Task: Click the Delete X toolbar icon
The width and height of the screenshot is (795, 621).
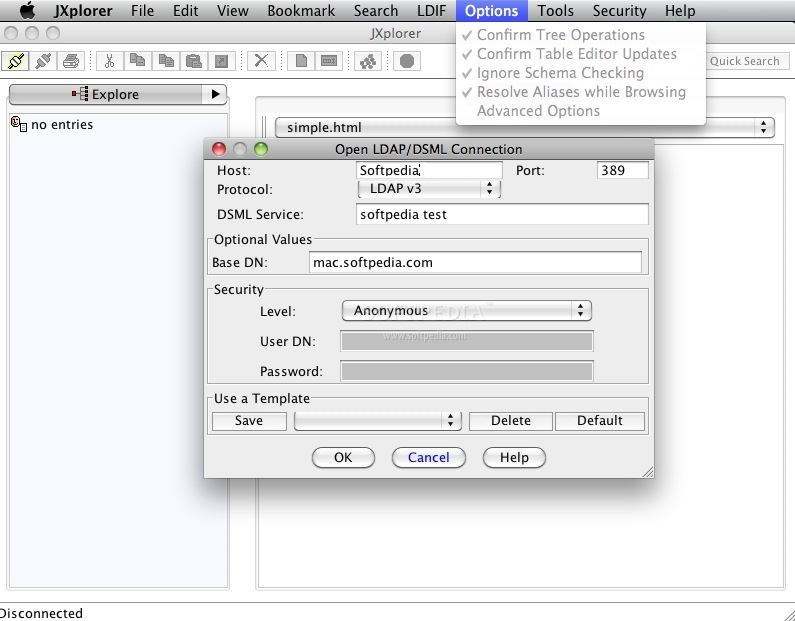Action: pyautogui.click(x=261, y=61)
